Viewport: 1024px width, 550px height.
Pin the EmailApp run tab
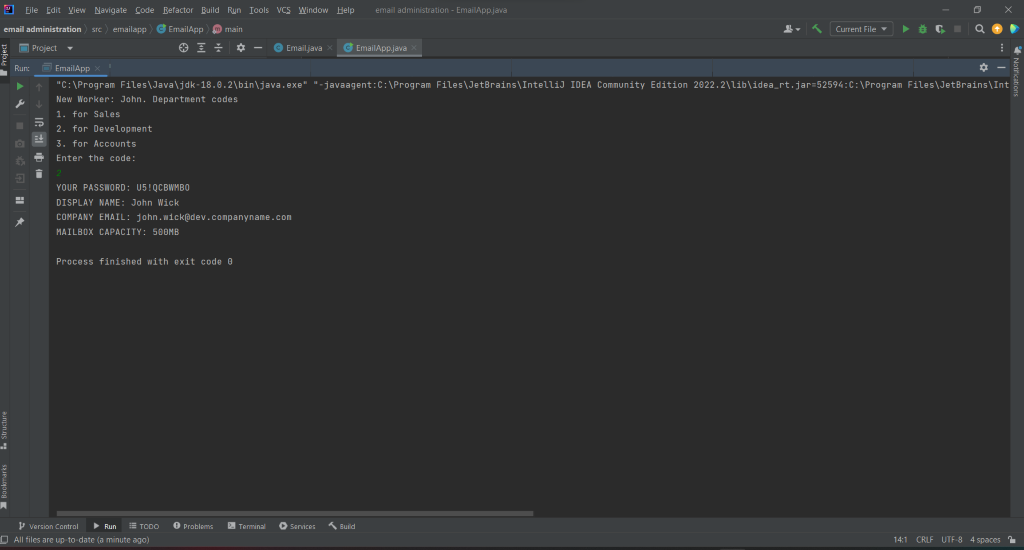[20, 222]
